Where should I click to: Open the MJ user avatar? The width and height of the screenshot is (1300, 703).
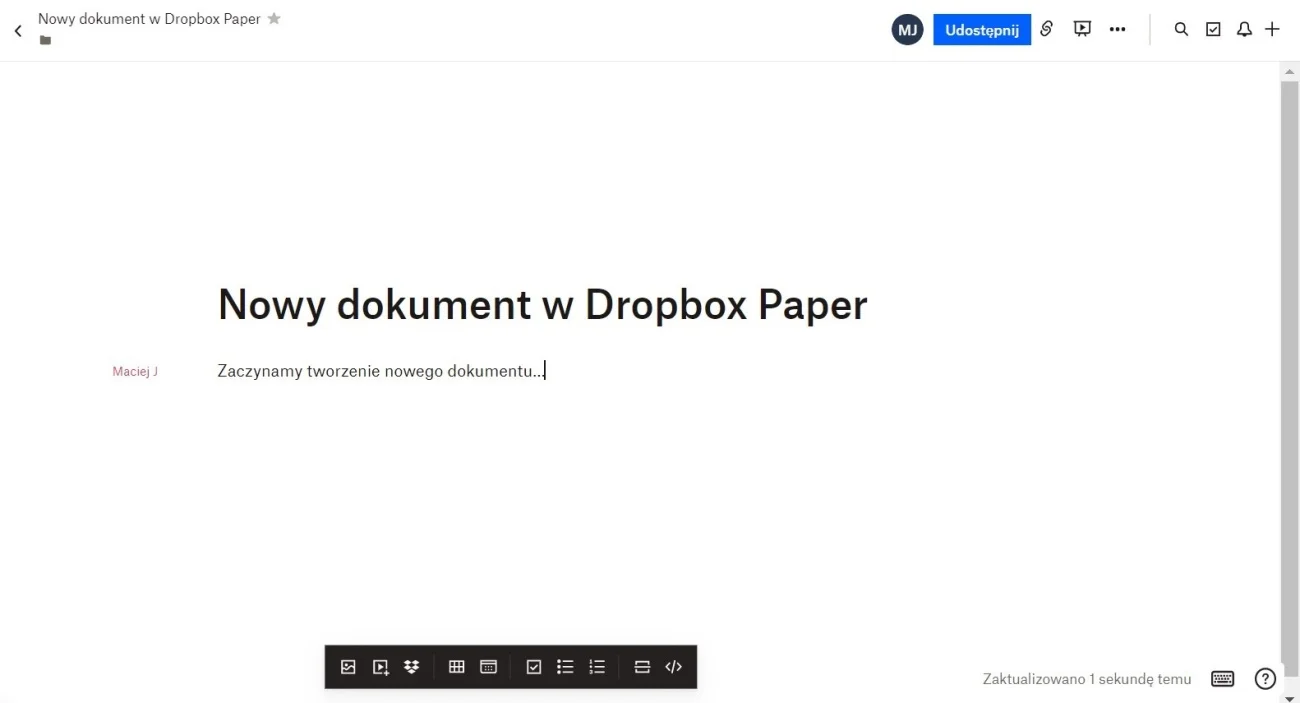click(907, 30)
